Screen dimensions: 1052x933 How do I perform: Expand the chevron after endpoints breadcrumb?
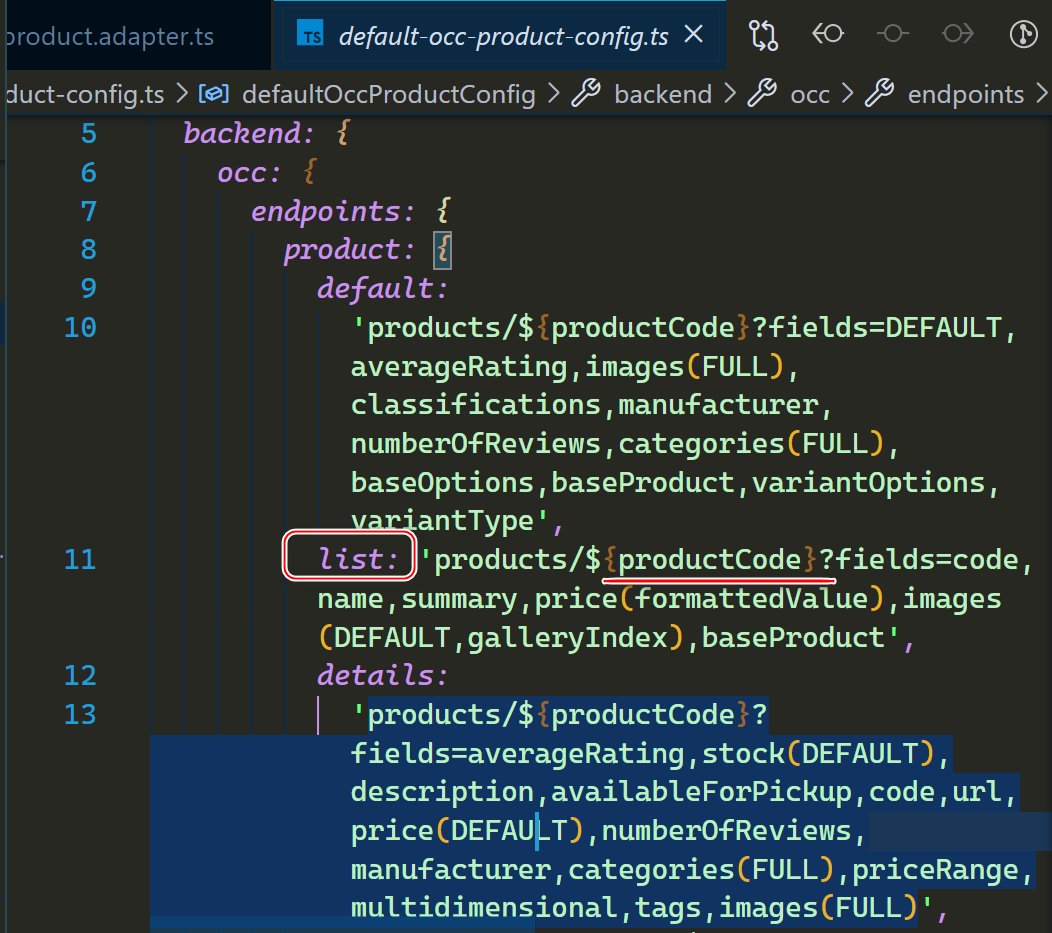[x=1043, y=93]
